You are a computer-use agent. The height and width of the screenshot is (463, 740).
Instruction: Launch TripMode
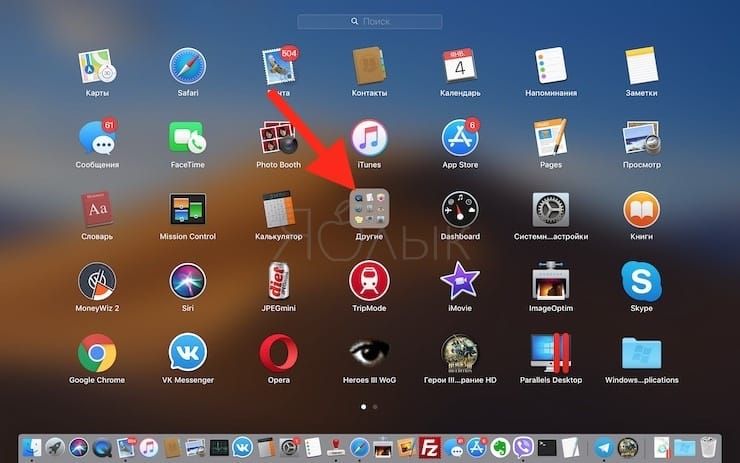[x=369, y=281]
